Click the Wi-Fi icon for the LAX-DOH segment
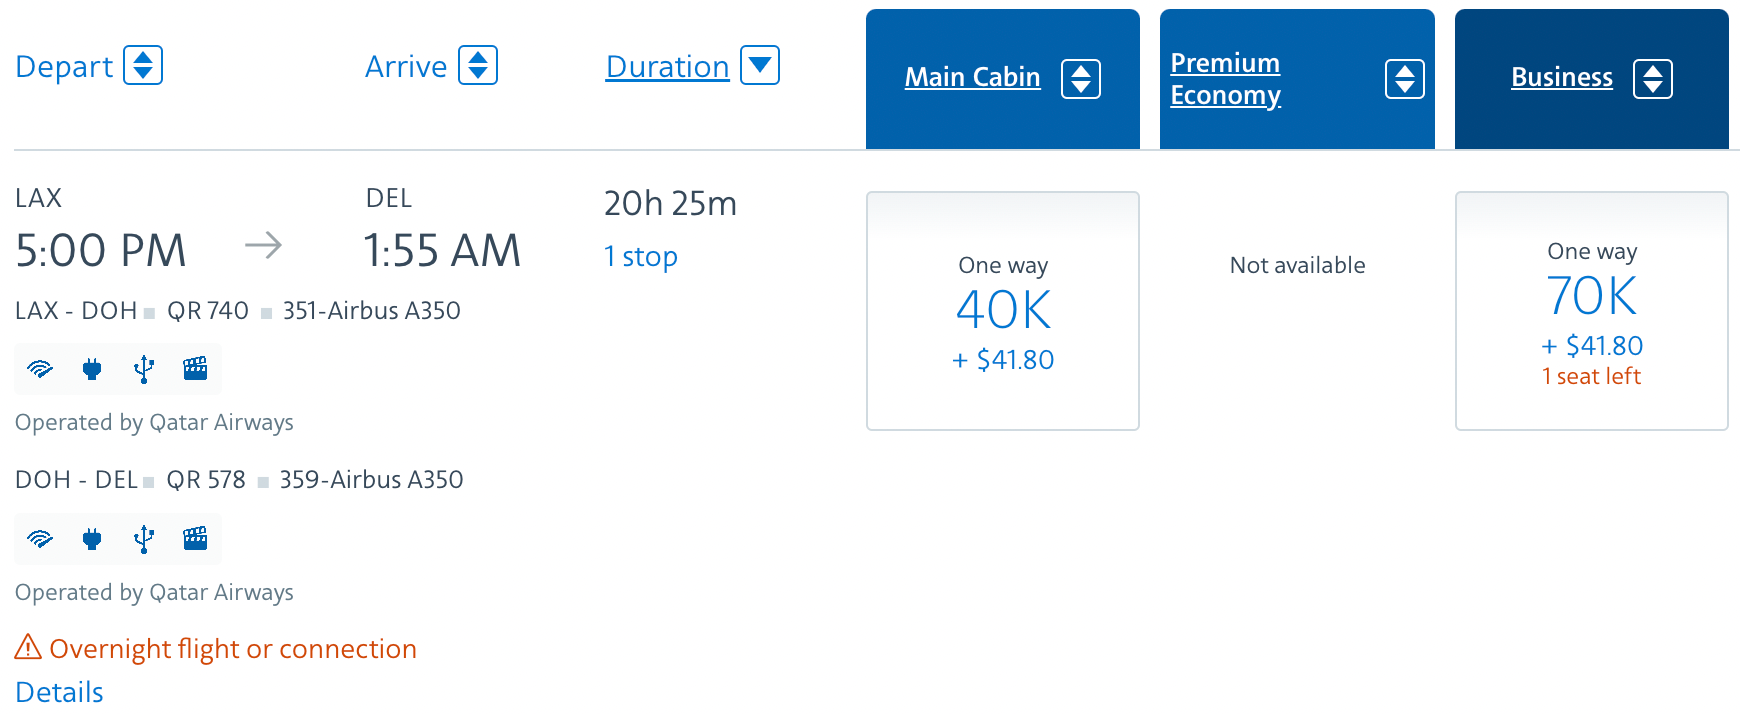The width and height of the screenshot is (1740, 714). (x=38, y=369)
